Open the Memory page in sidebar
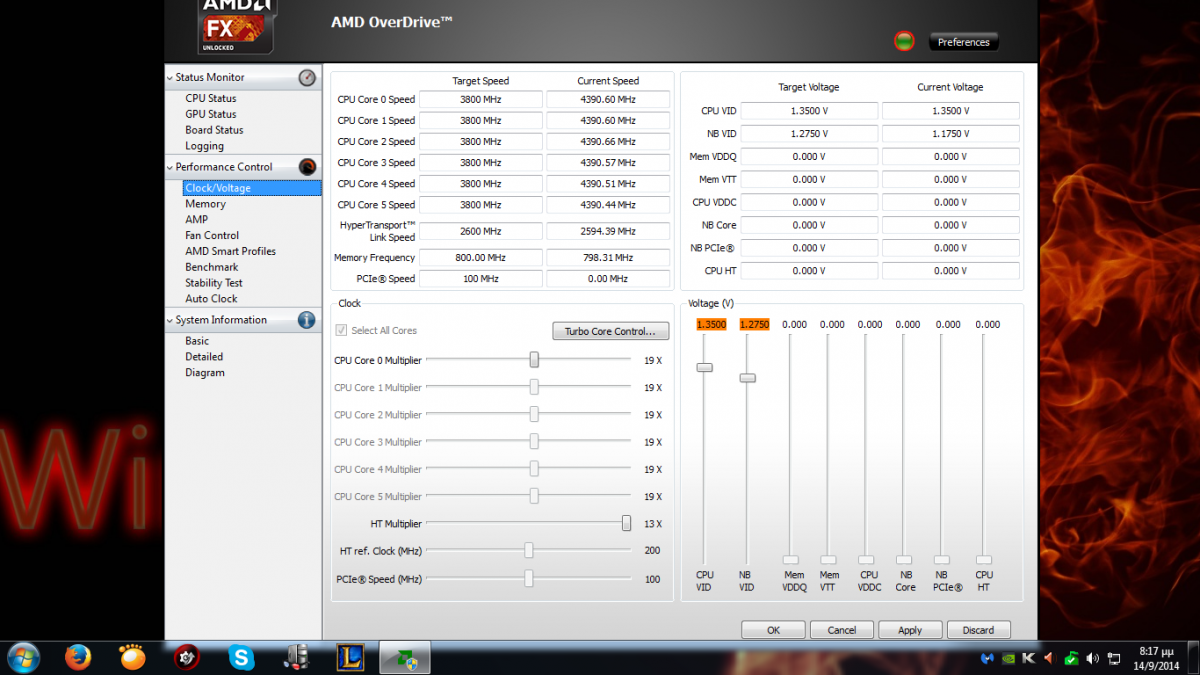Image resolution: width=1200 pixels, height=675 pixels. [205, 204]
